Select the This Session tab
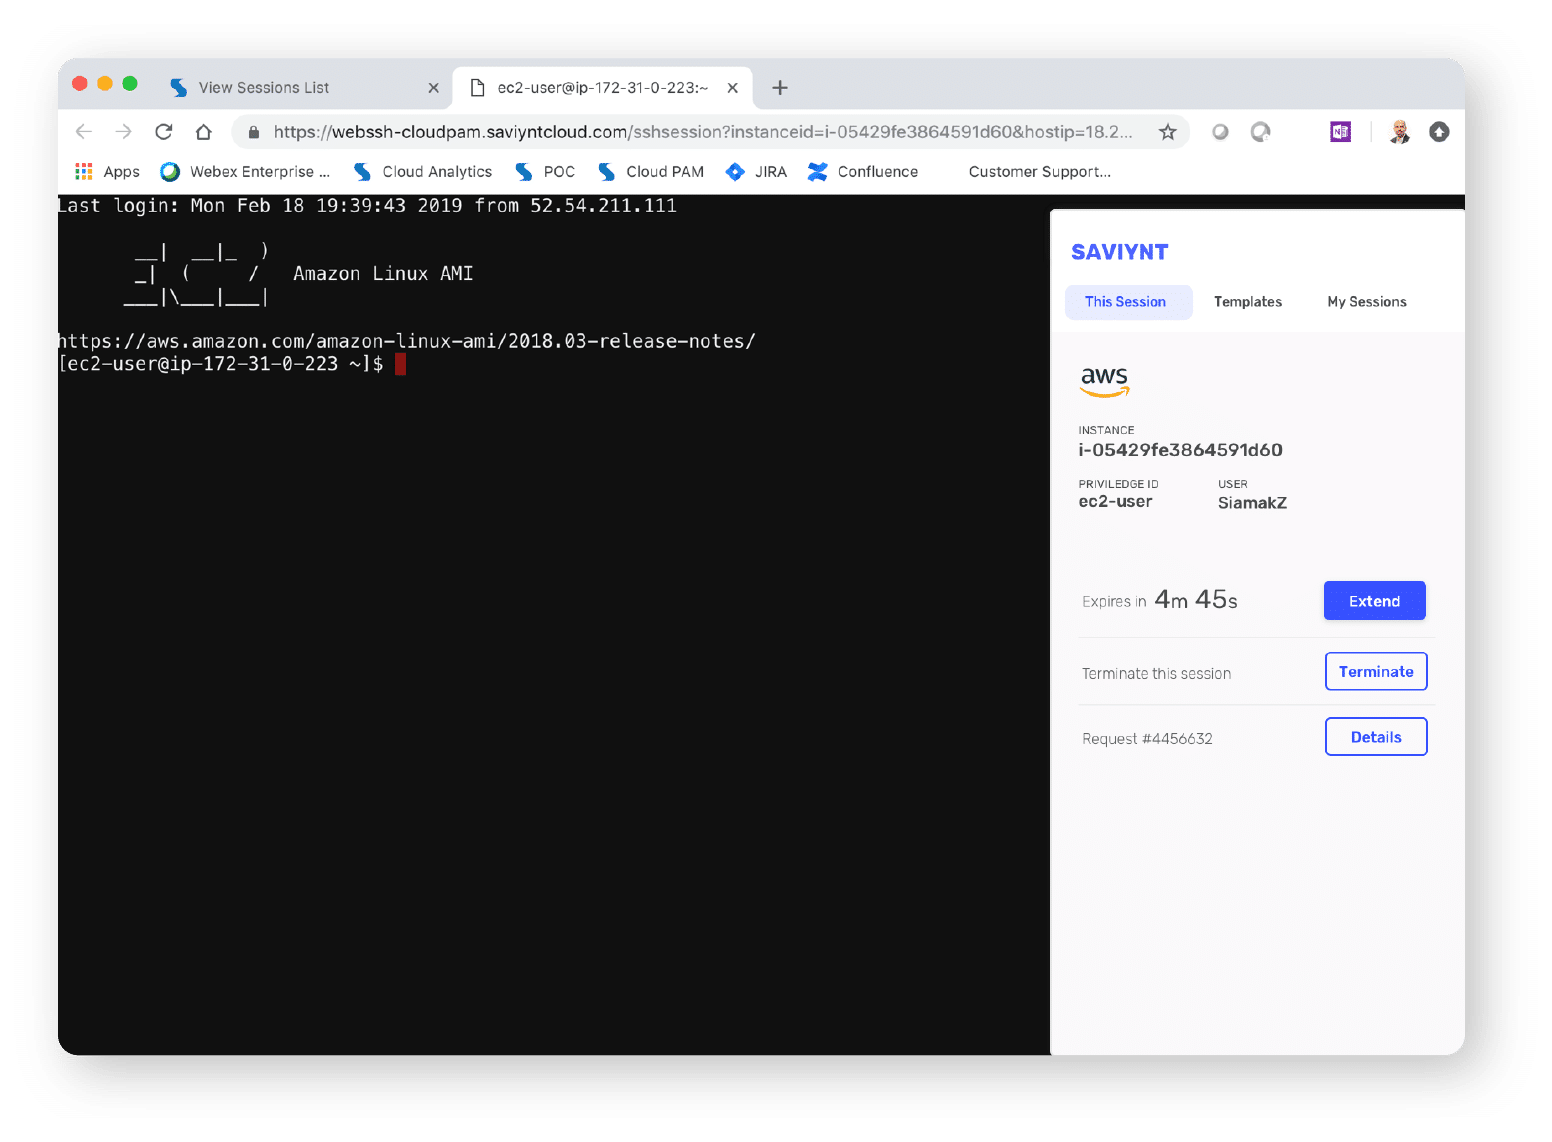 pos(1128,302)
